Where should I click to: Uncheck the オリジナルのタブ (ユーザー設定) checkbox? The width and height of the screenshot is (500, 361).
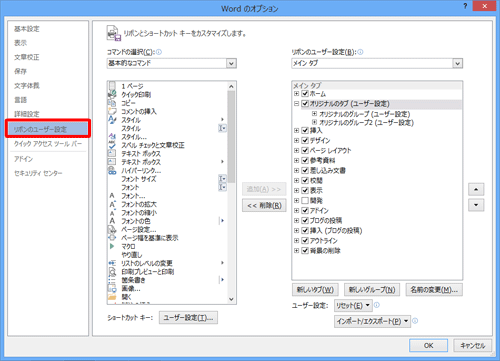[305, 104]
